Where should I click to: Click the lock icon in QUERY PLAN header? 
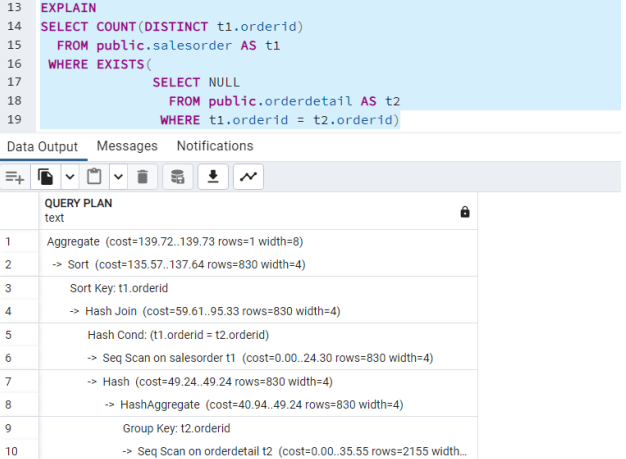pos(465,212)
